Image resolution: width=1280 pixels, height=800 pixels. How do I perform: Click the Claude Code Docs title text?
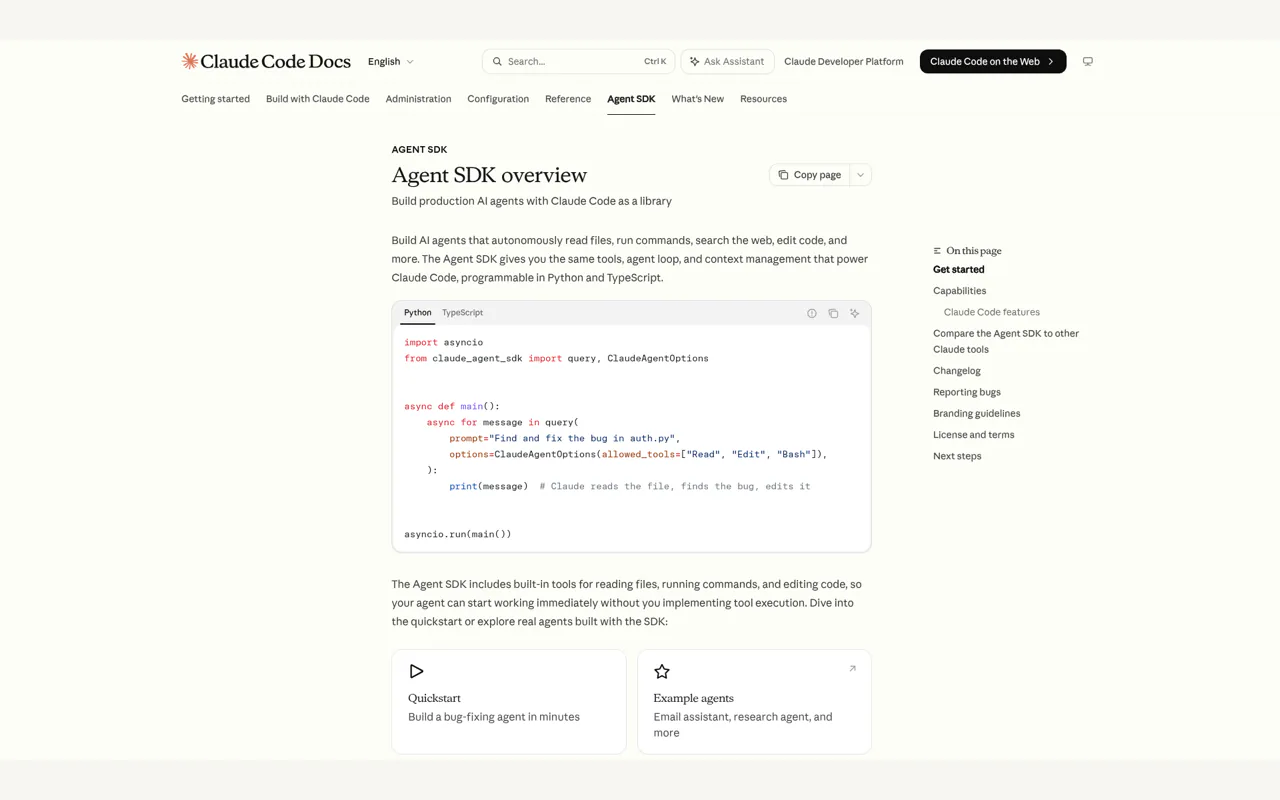(275, 62)
